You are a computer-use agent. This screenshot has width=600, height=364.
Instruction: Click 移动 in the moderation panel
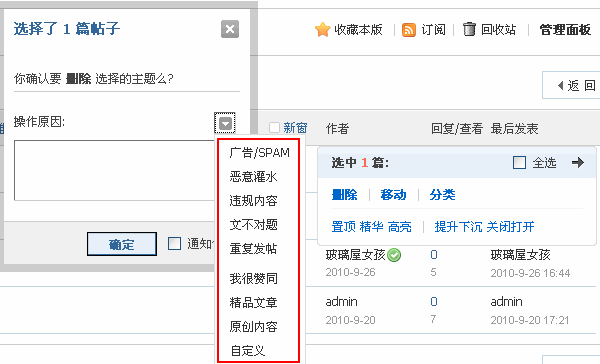coord(393,195)
